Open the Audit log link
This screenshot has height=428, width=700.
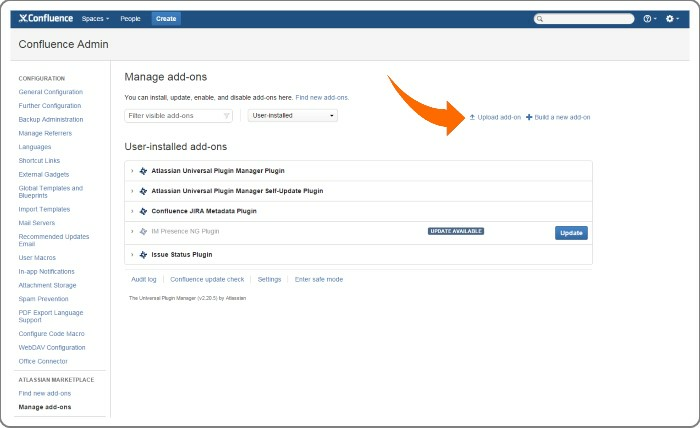pos(144,279)
